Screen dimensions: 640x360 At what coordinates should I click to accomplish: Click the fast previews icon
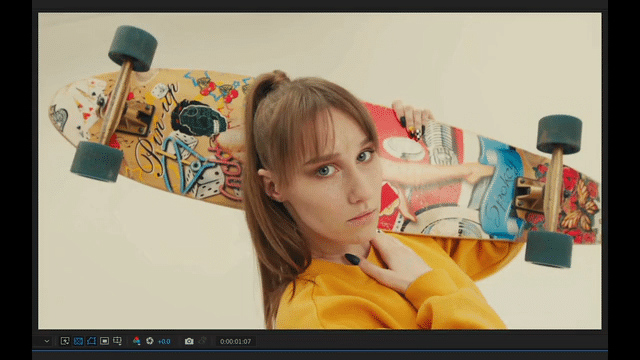pyautogui.click(x=65, y=341)
